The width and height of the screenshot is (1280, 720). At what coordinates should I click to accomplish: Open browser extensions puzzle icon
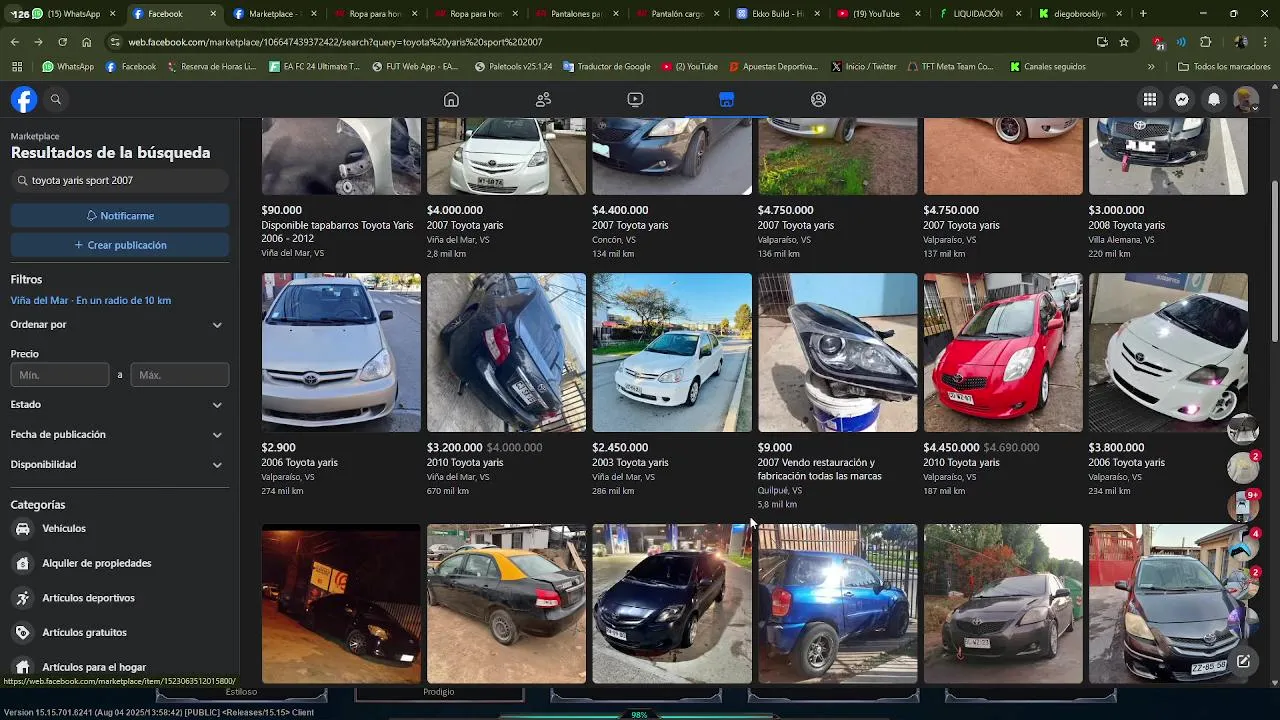[1205, 42]
